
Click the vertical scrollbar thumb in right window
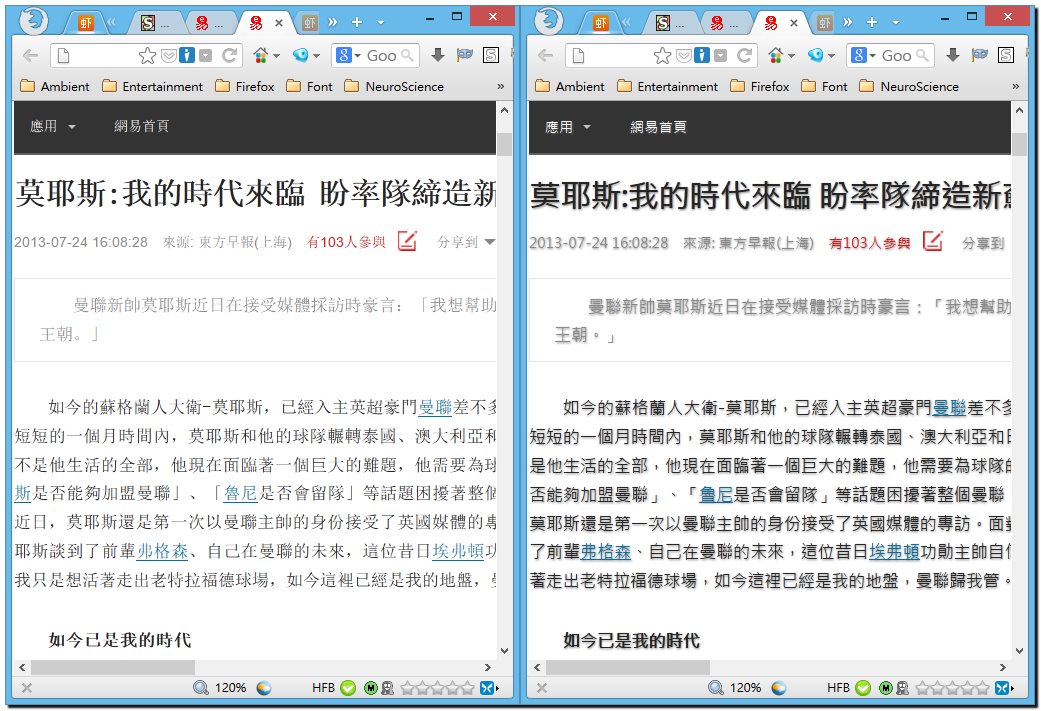coord(1019,143)
